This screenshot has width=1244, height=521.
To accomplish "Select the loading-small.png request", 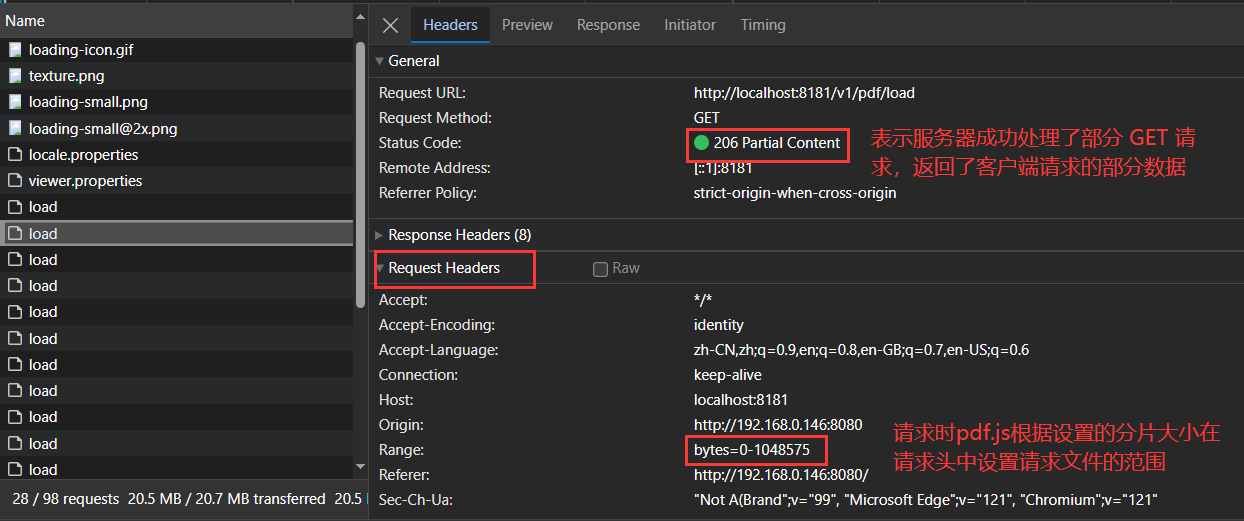I will click(177, 102).
